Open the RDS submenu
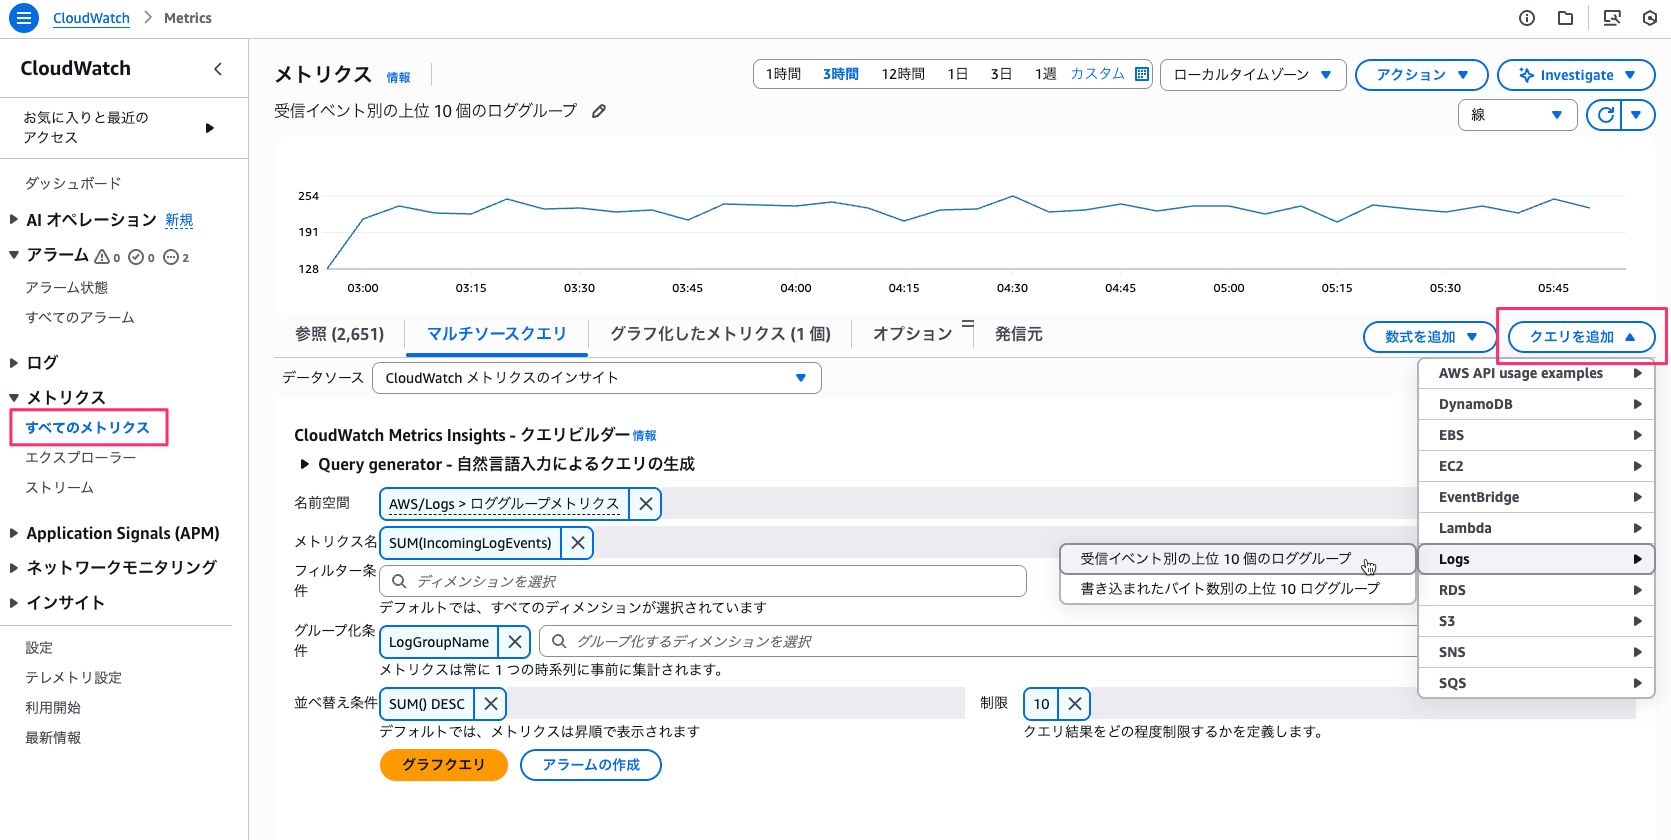Image resolution: width=1671 pixels, height=840 pixels. click(1536, 590)
